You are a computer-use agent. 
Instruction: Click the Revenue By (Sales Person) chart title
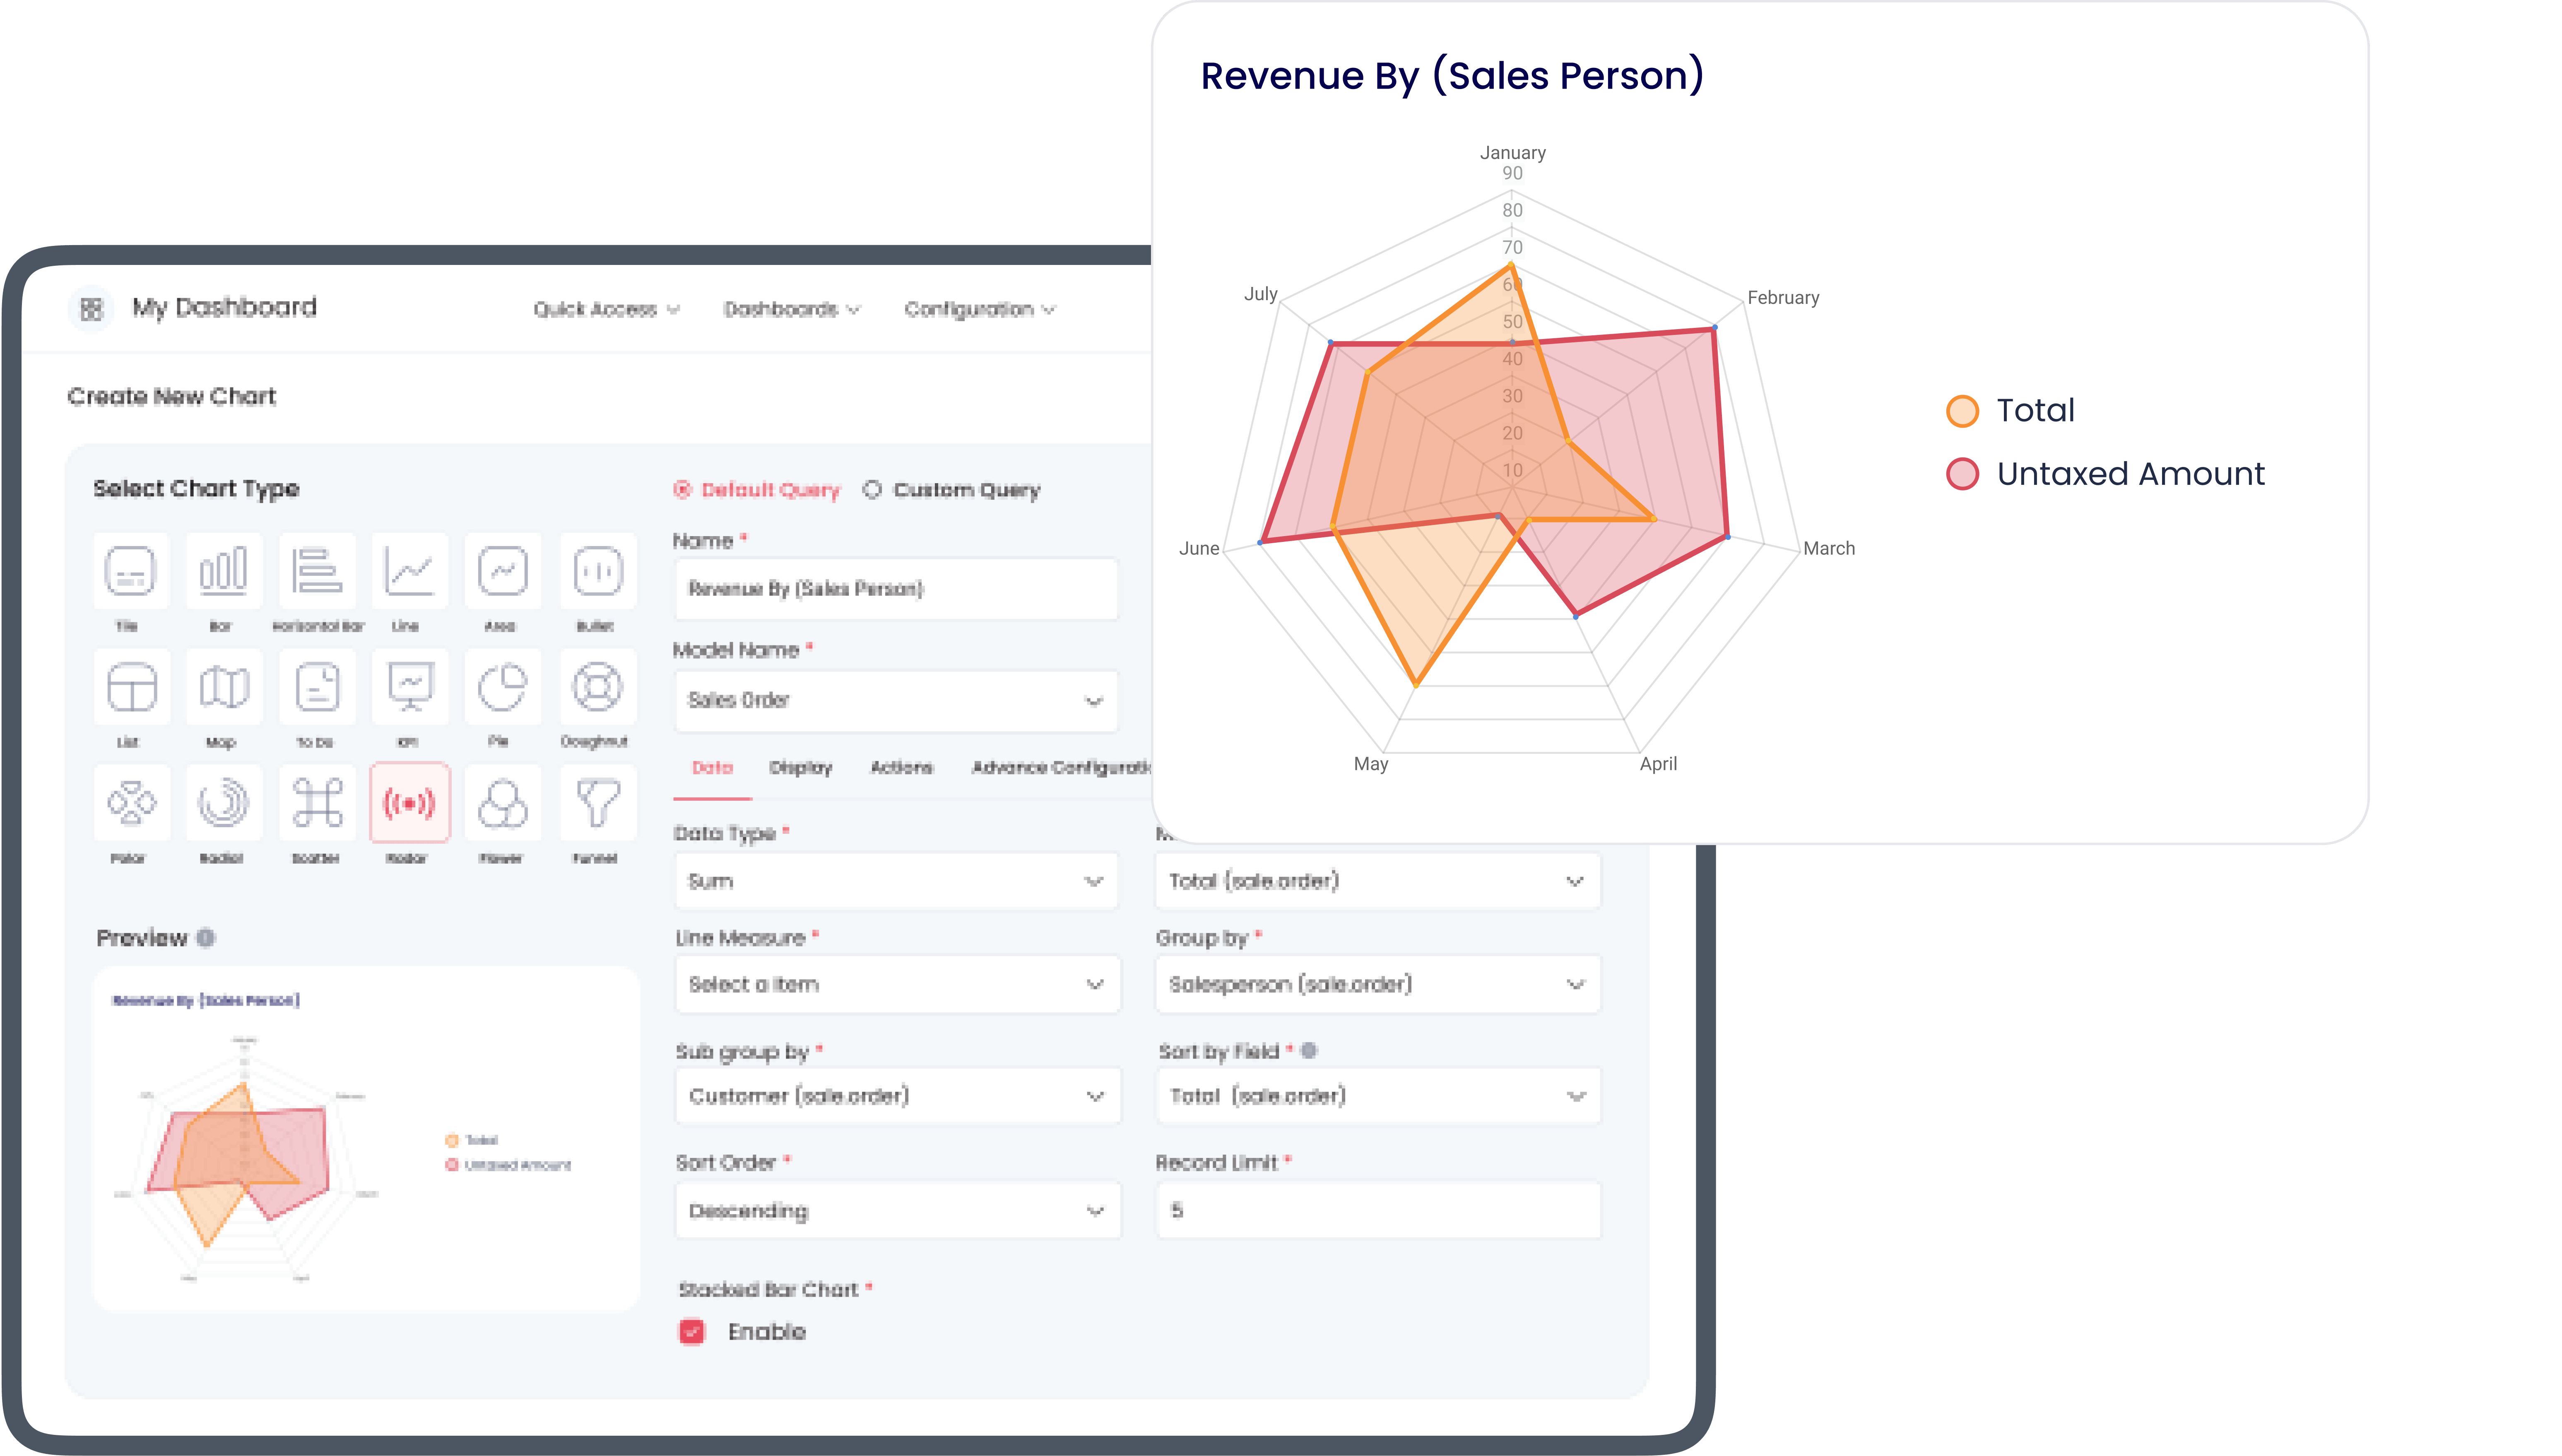pos(1452,76)
